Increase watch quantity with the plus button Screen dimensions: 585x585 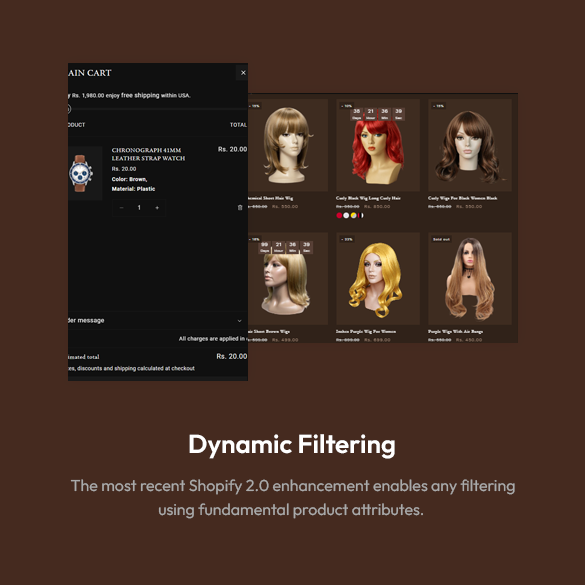pos(157,208)
